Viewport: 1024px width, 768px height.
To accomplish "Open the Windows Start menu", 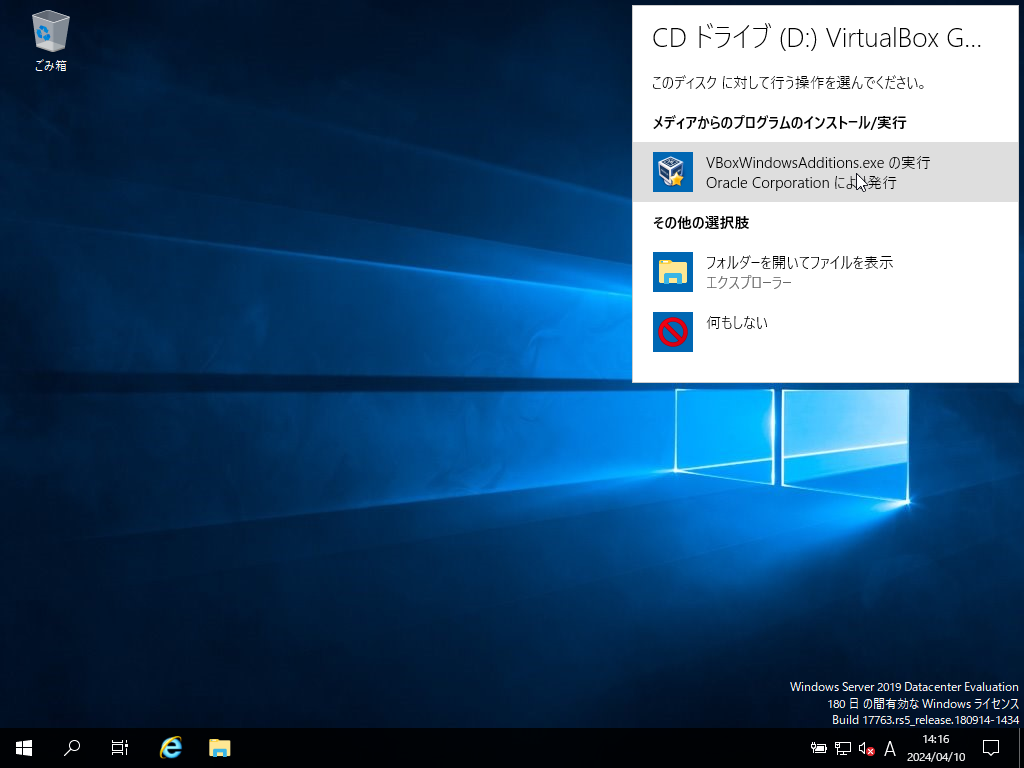I will [x=24, y=748].
